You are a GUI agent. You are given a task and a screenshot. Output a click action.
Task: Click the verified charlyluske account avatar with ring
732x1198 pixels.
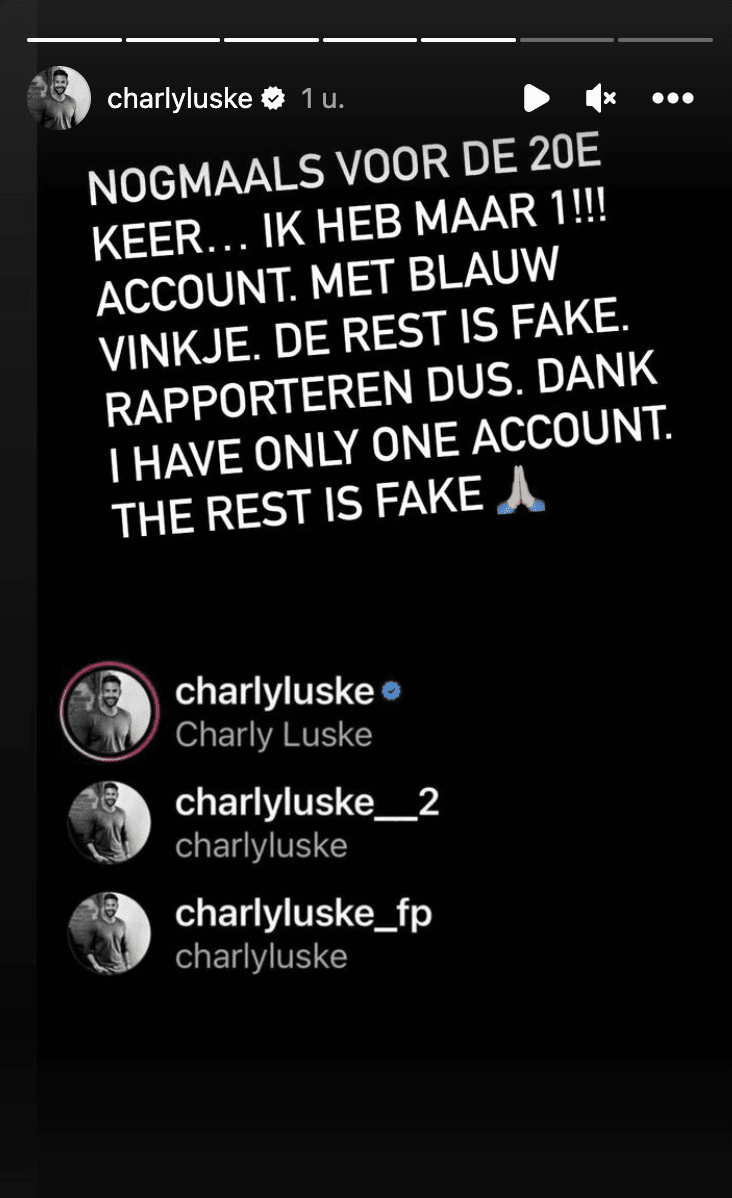pos(109,711)
